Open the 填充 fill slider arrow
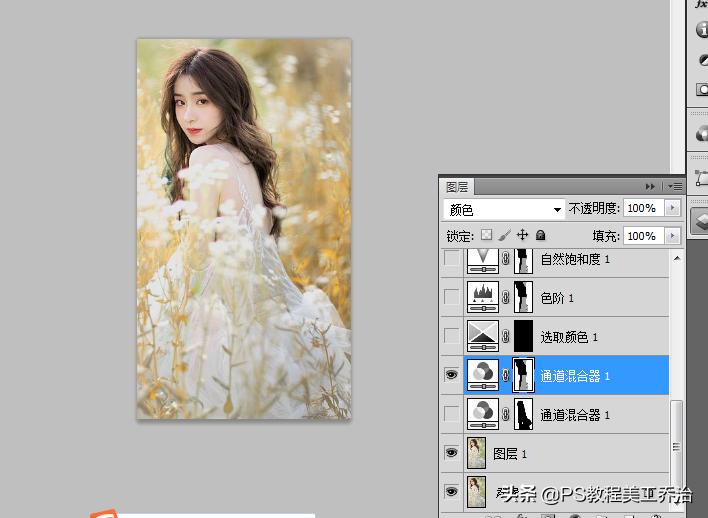708x518 pixels. (672, 236)
